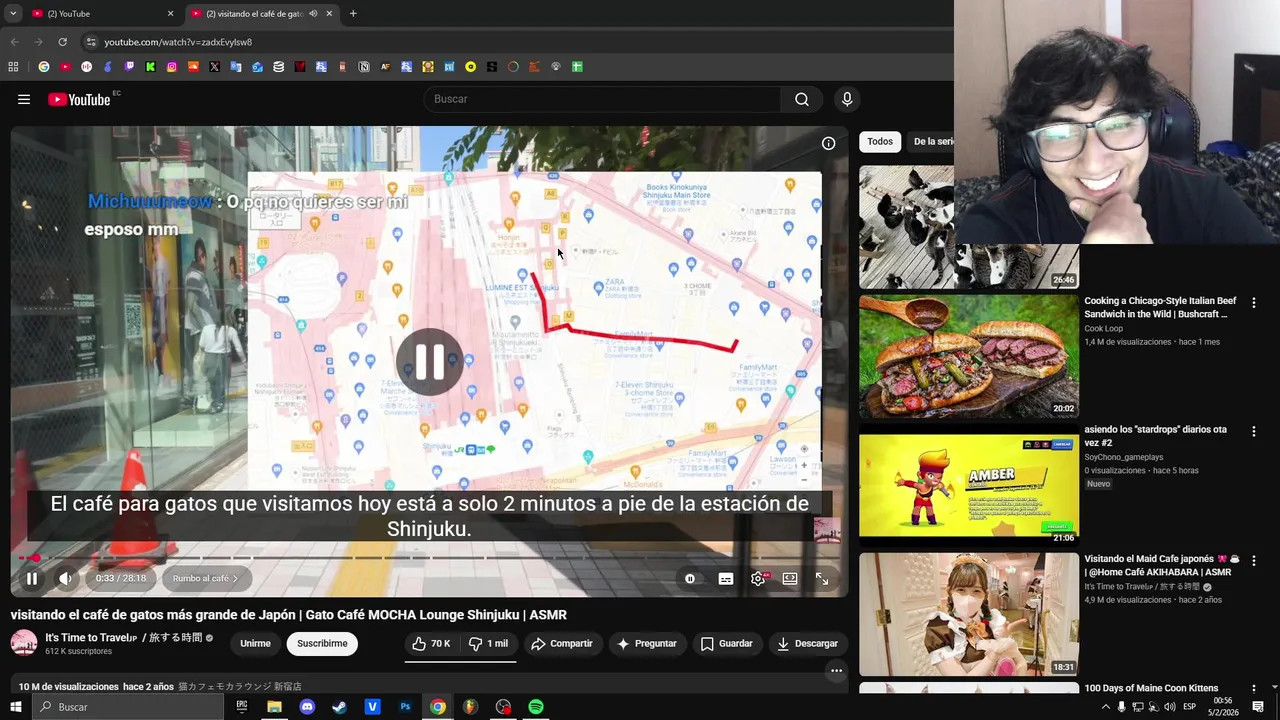Subscribe with Suscribirme button
The image size is (1280, 720).
(x=322, y=644)
